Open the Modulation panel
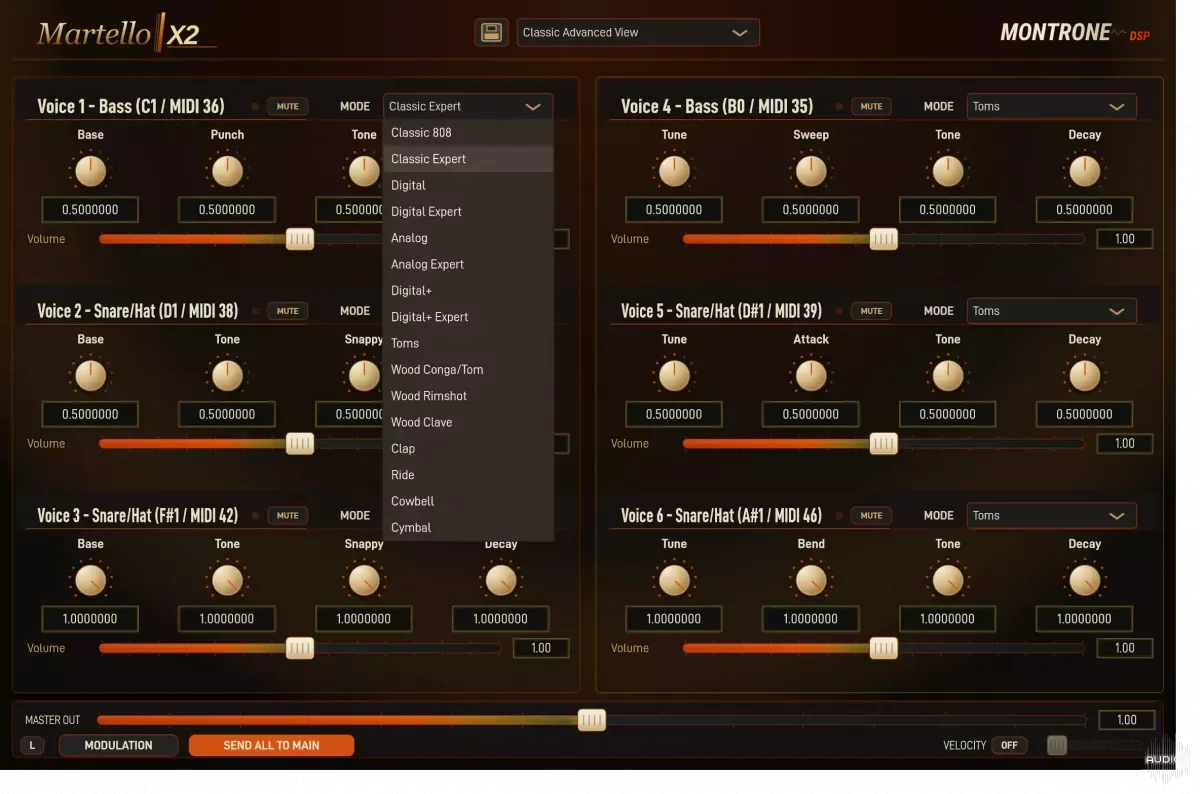The height and width of the screenshot is (794, 1200). (118, 745)
